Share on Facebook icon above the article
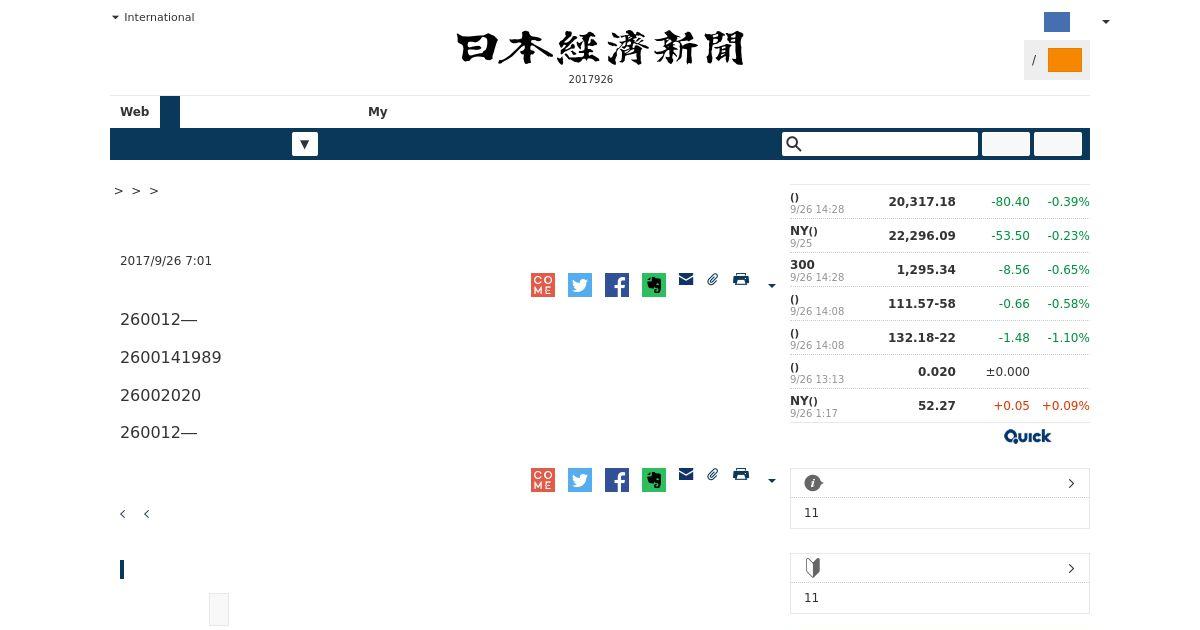 point(617,285)
